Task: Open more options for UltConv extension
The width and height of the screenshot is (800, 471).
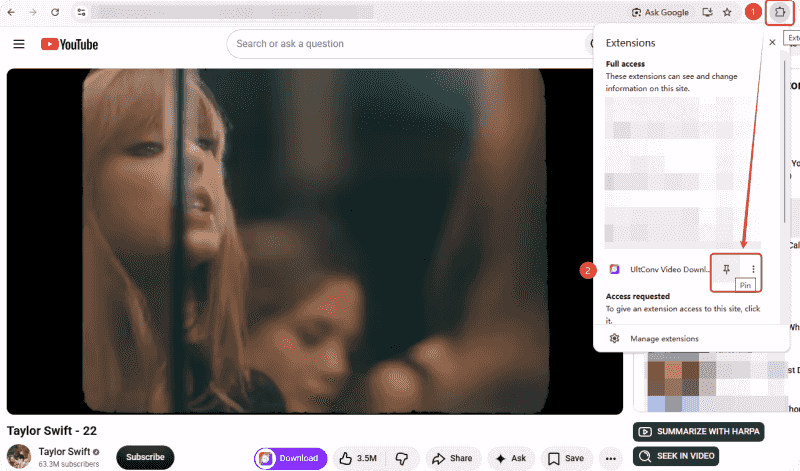Action: point(753,269)
